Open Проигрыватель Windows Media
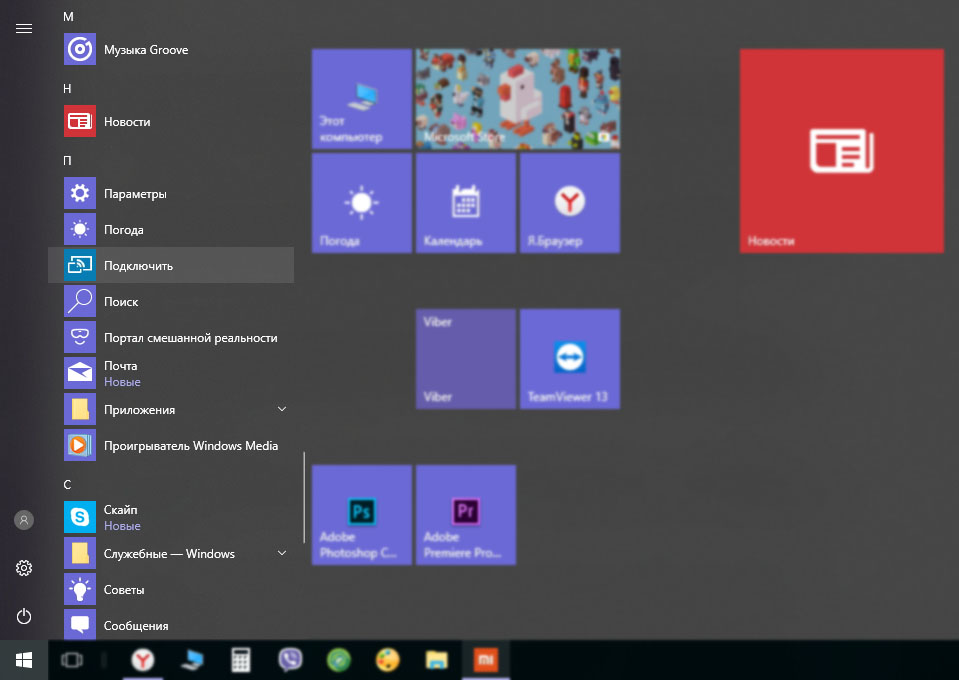 click(x=190, y=446)
